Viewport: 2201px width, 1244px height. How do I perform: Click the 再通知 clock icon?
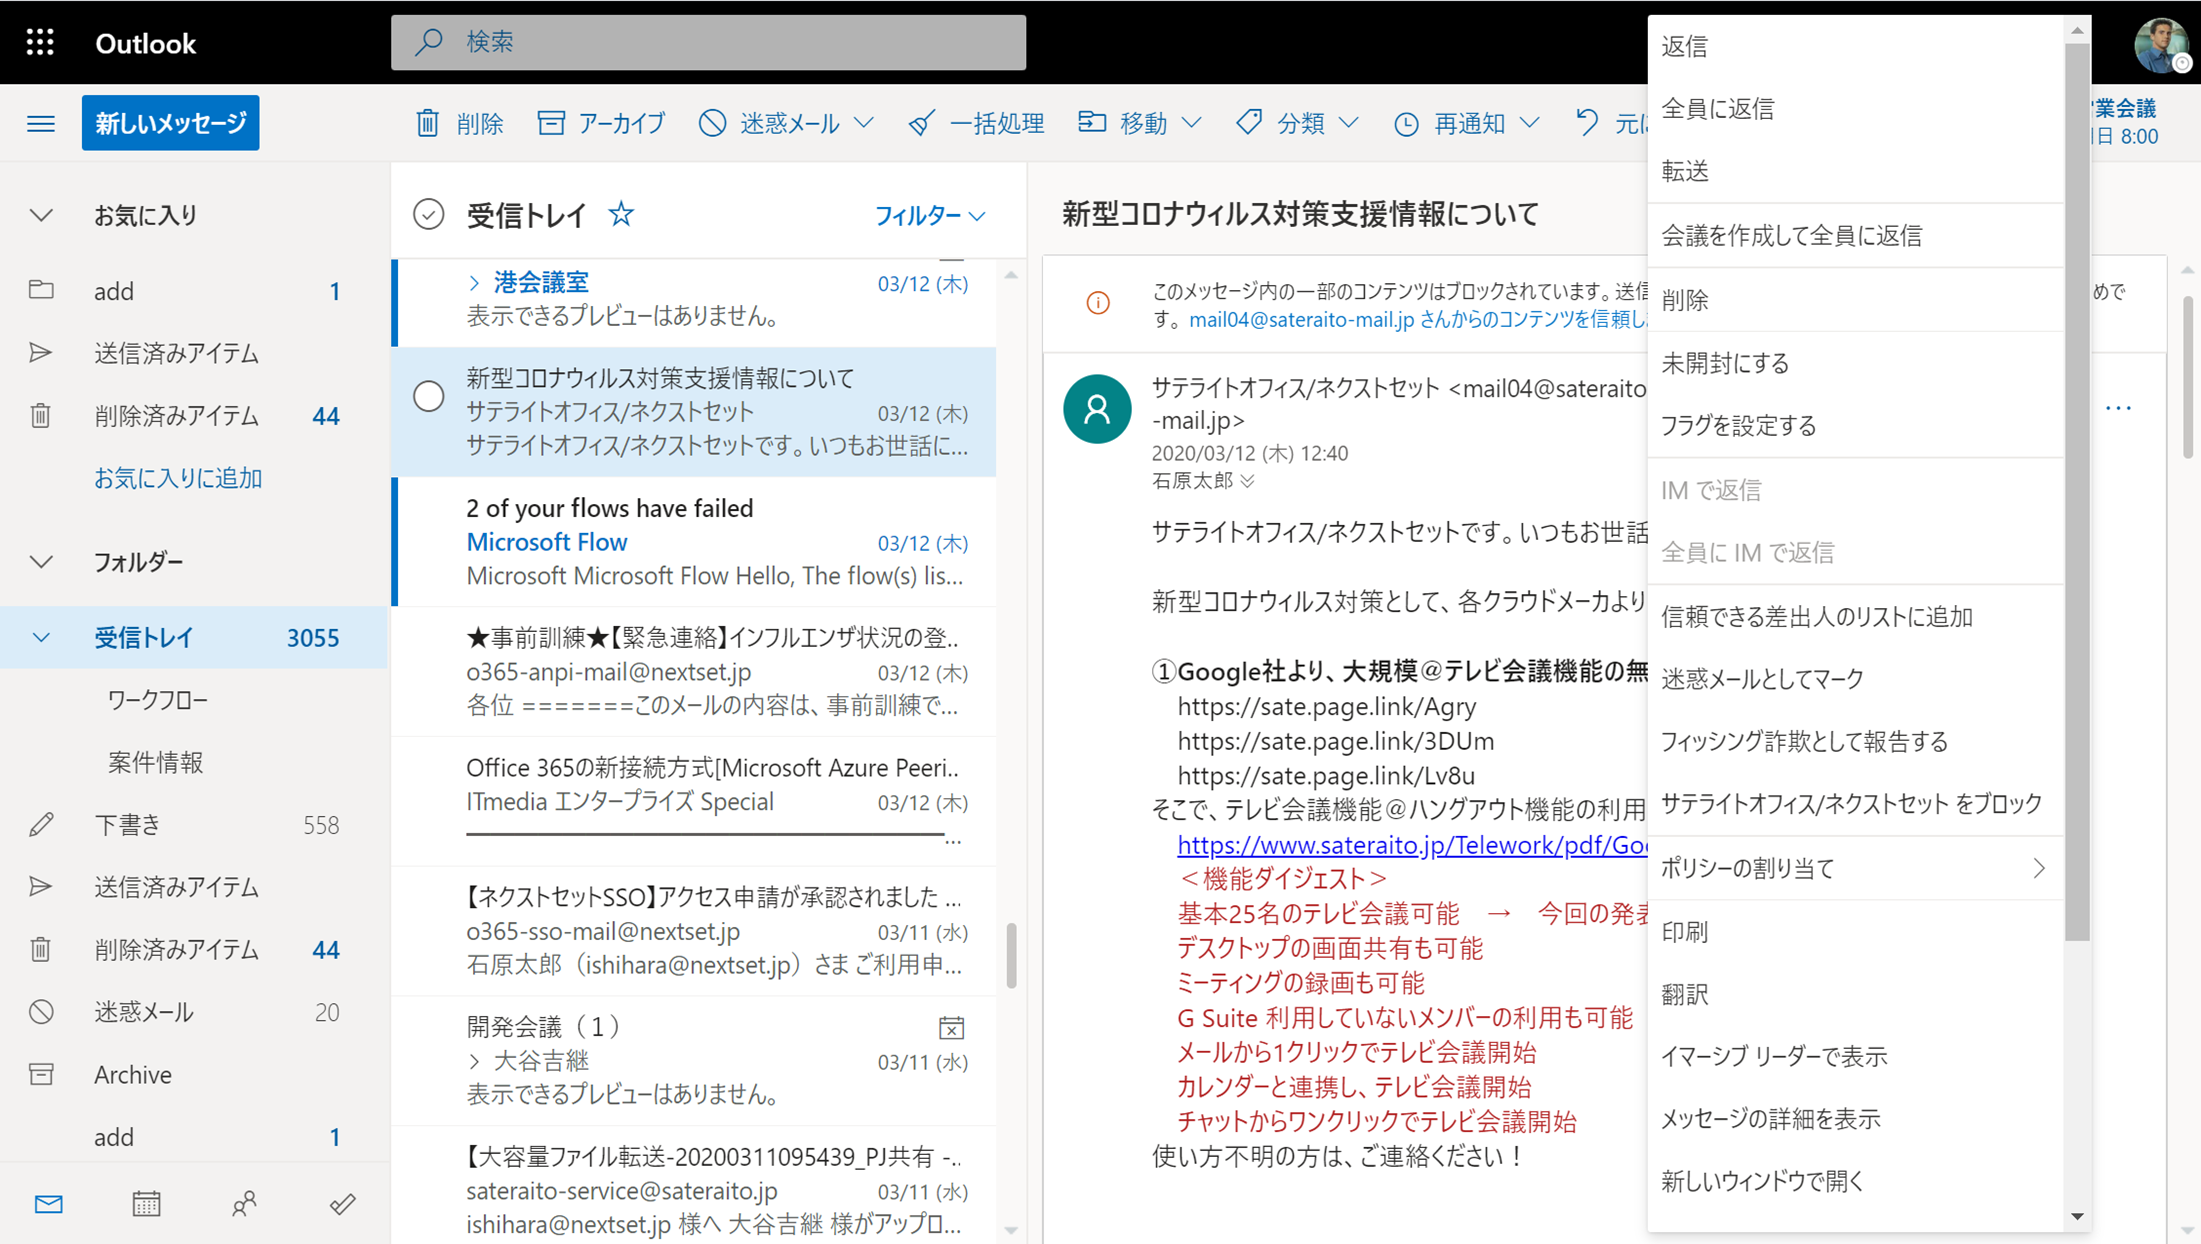point(1406,123)
